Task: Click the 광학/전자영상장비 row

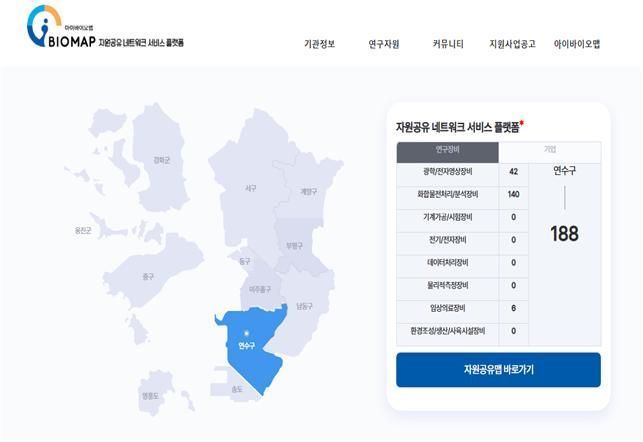Action: click(x=447, y=171)
